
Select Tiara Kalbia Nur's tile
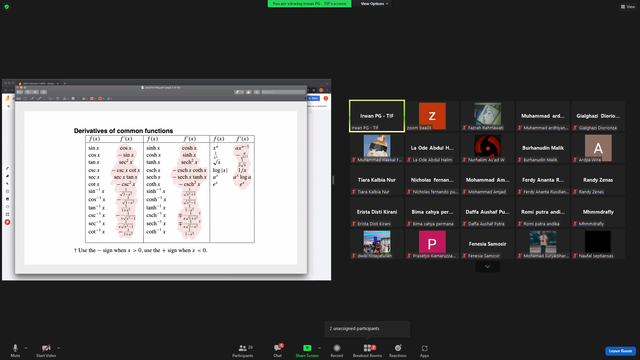click(377, 180)
